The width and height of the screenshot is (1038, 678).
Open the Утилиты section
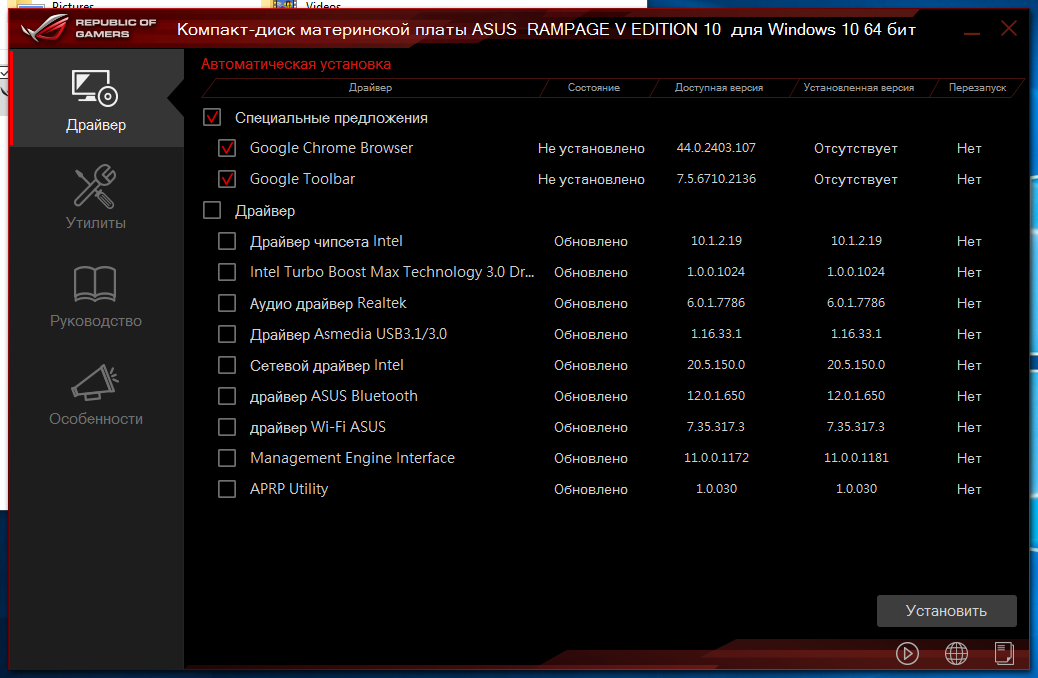point(96,197)
